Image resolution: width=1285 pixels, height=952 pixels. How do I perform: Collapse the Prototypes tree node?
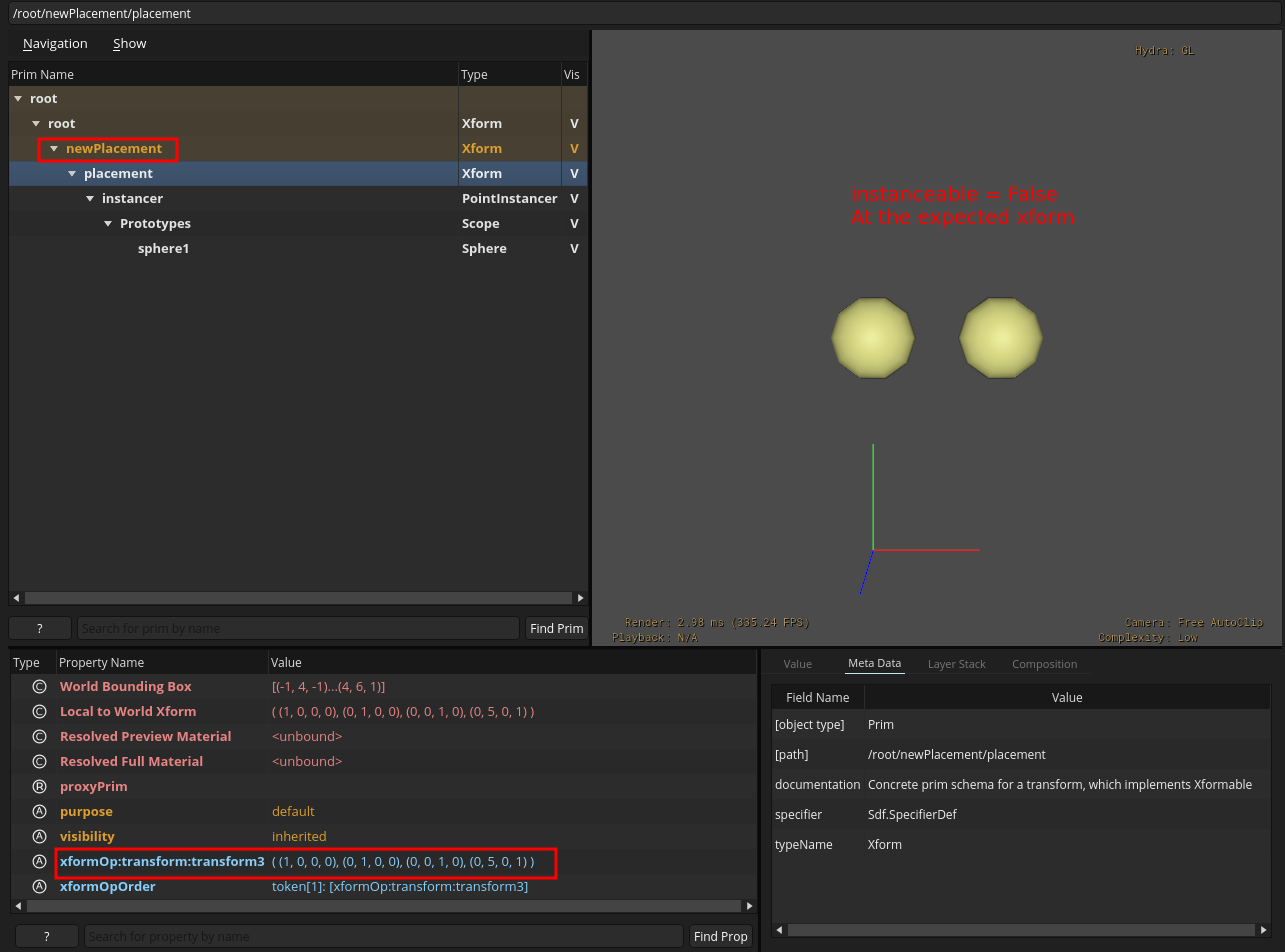pos(108,224)
